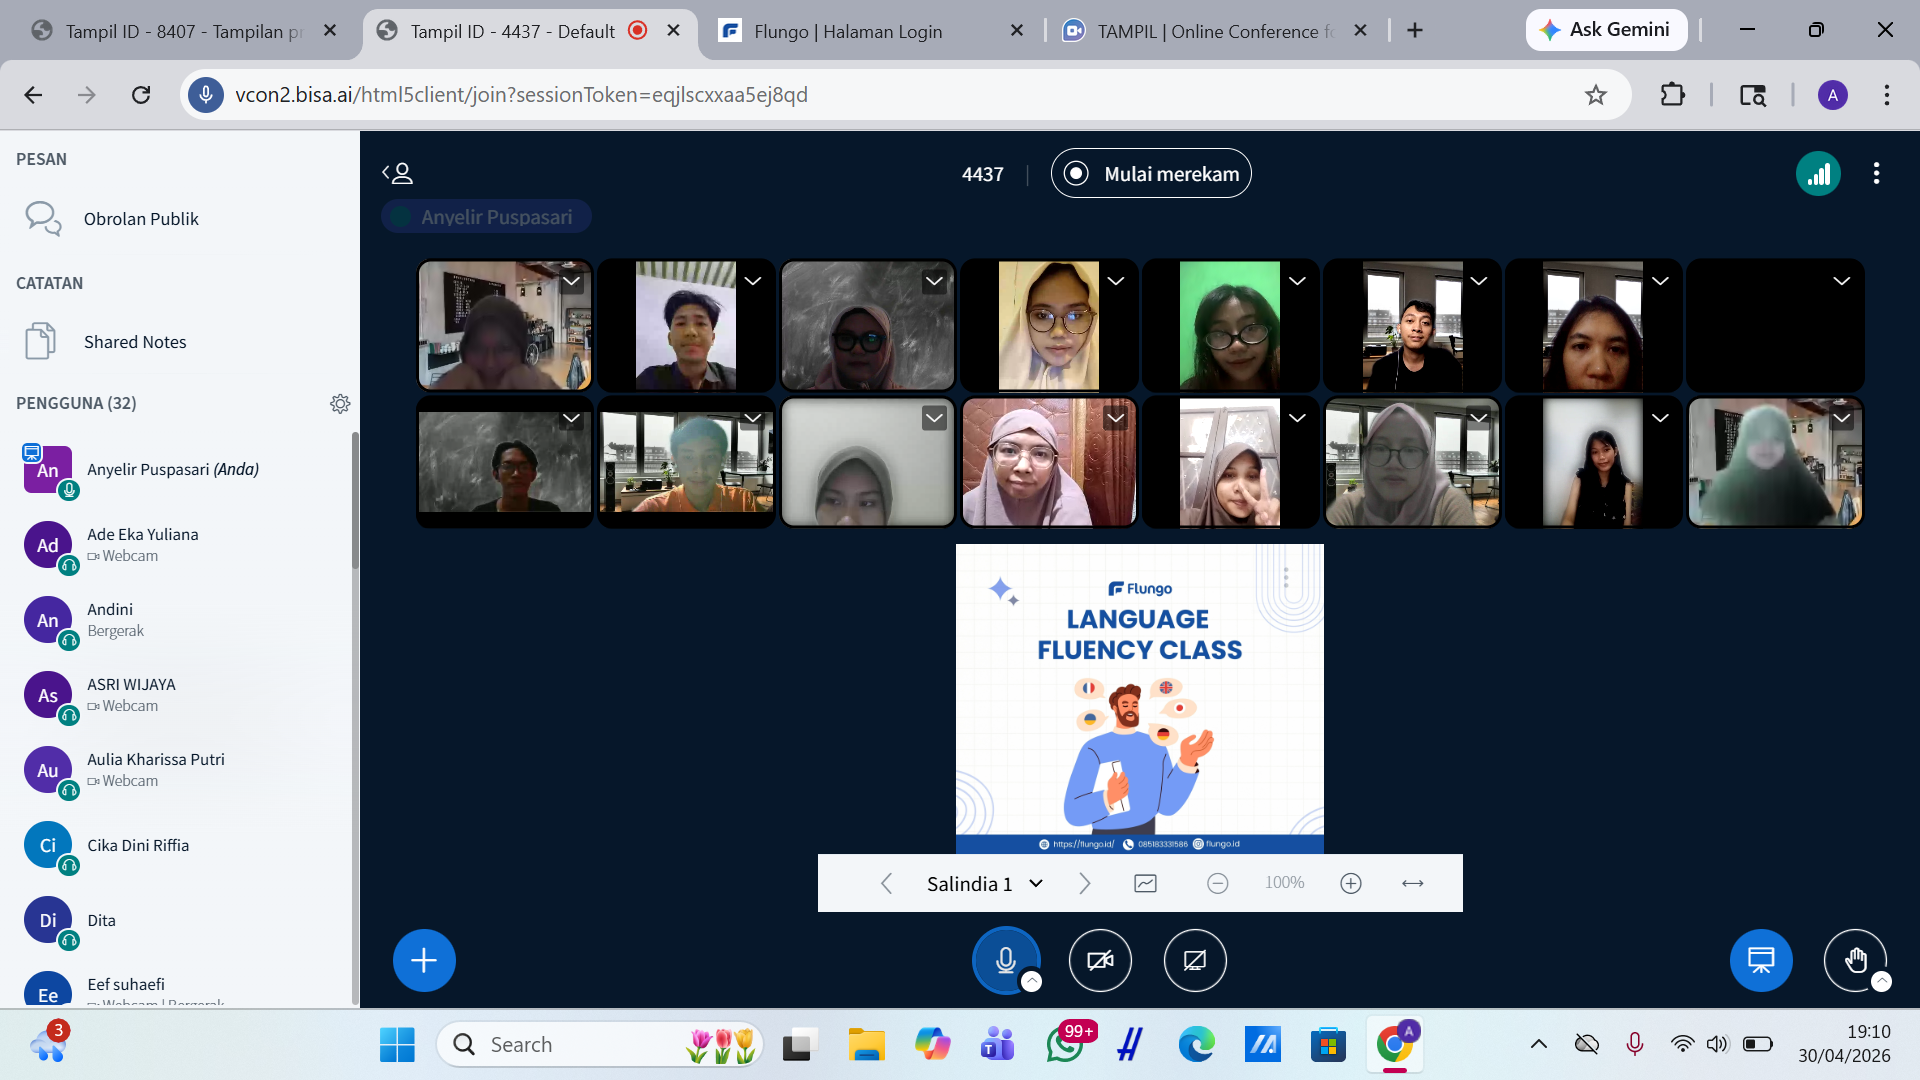This screenshot has height=1080, width=1920.
Task: Switch to Flungo Halaman Login tab
Action: [870, 31]
